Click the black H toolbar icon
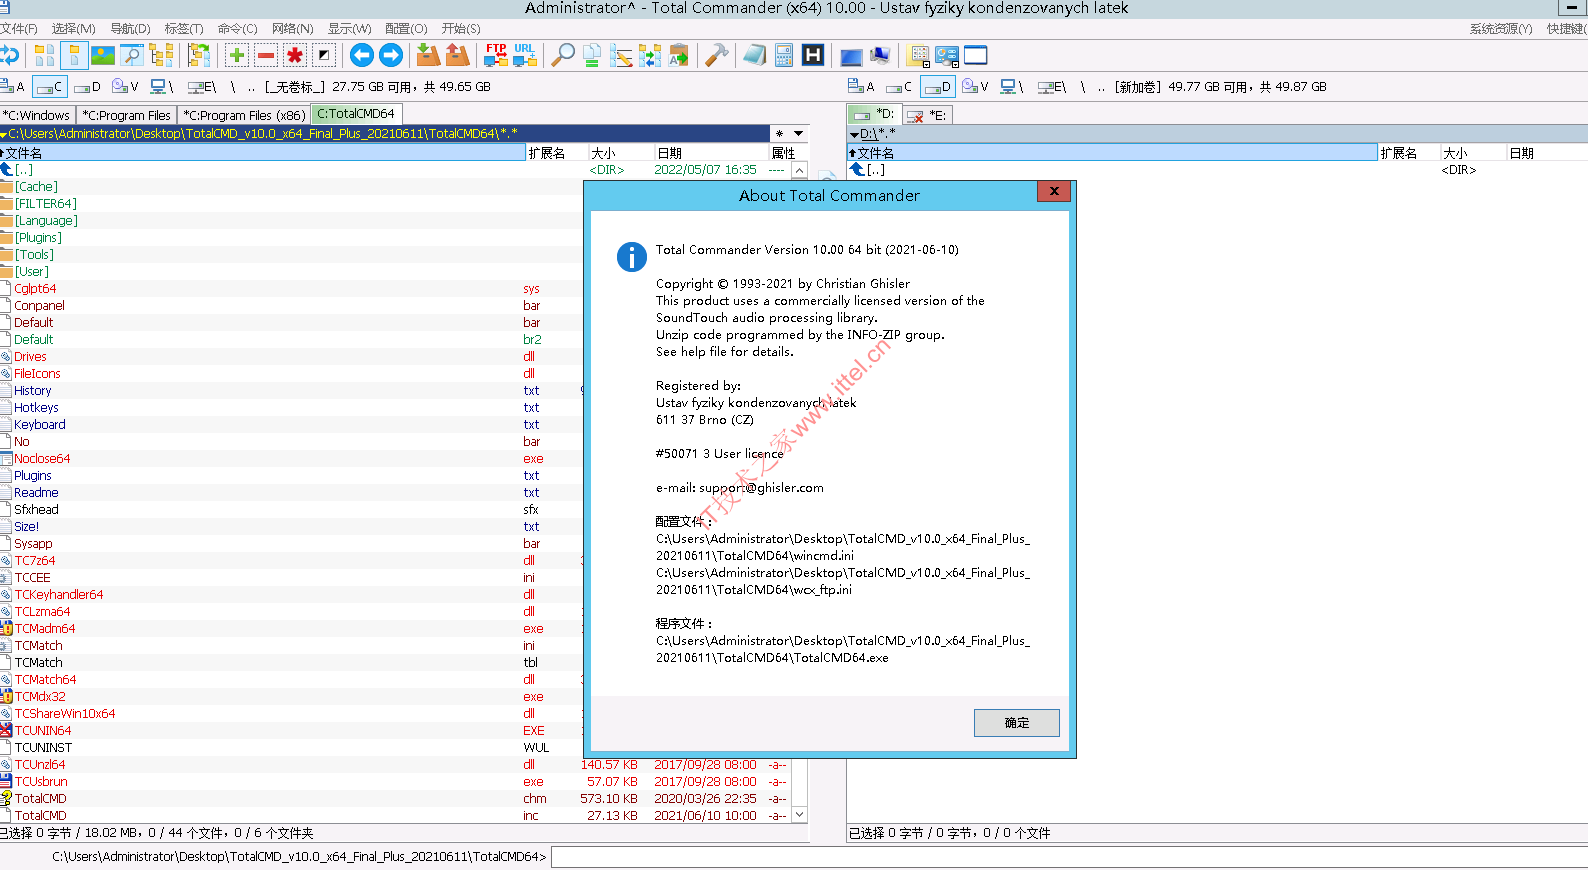This screenshot has width=1588, height=870. click(x=813, y=55)
